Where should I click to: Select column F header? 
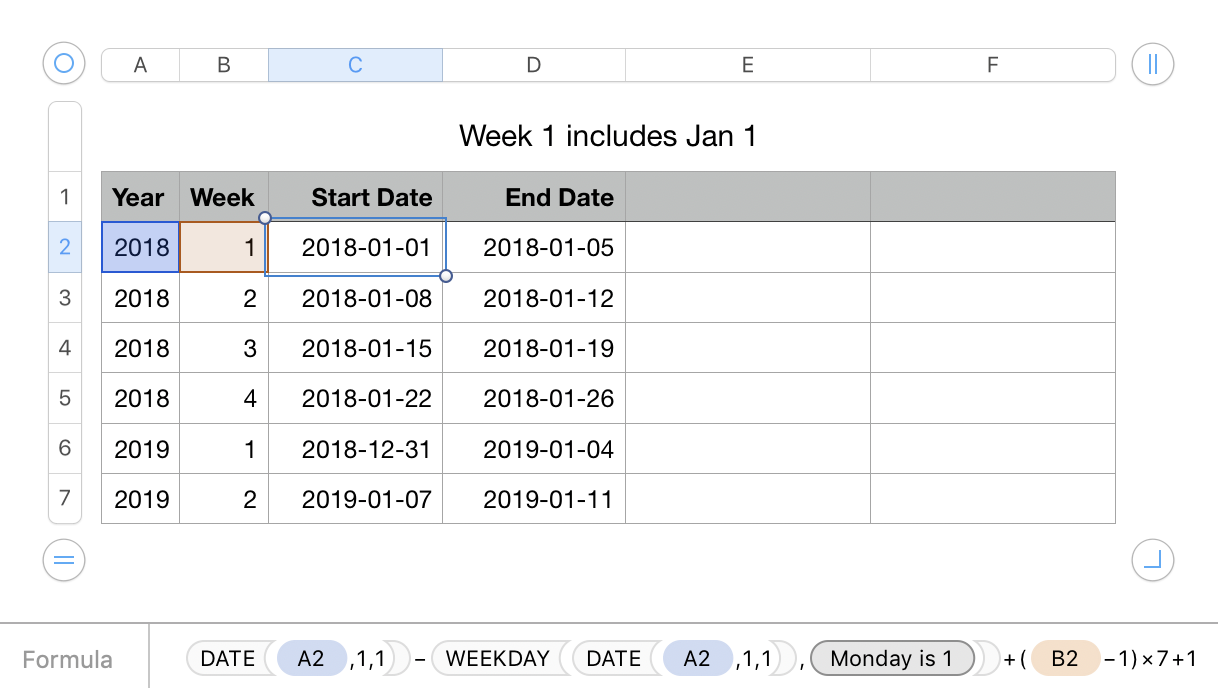[x=992, y=65]
